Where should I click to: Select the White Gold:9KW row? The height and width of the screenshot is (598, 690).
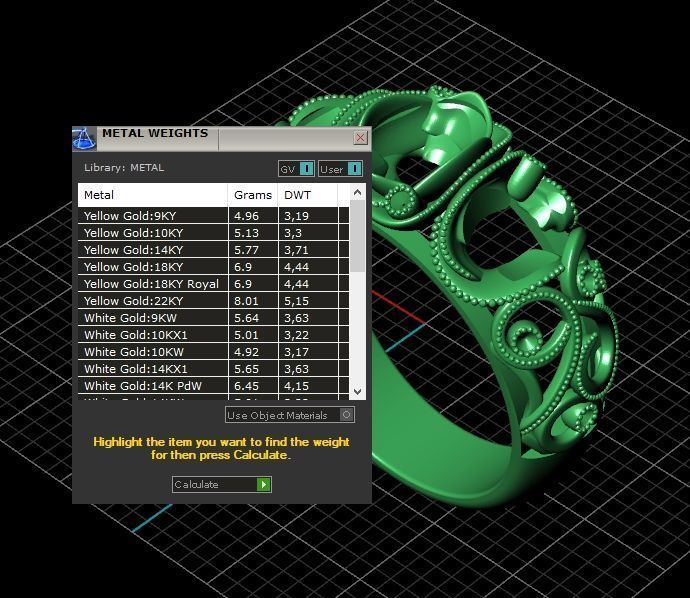coord(213,318)
